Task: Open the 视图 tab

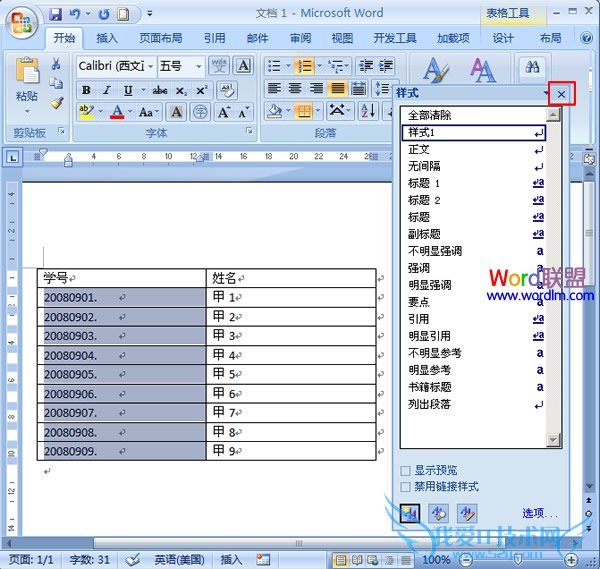Action: tap(342, 38)
